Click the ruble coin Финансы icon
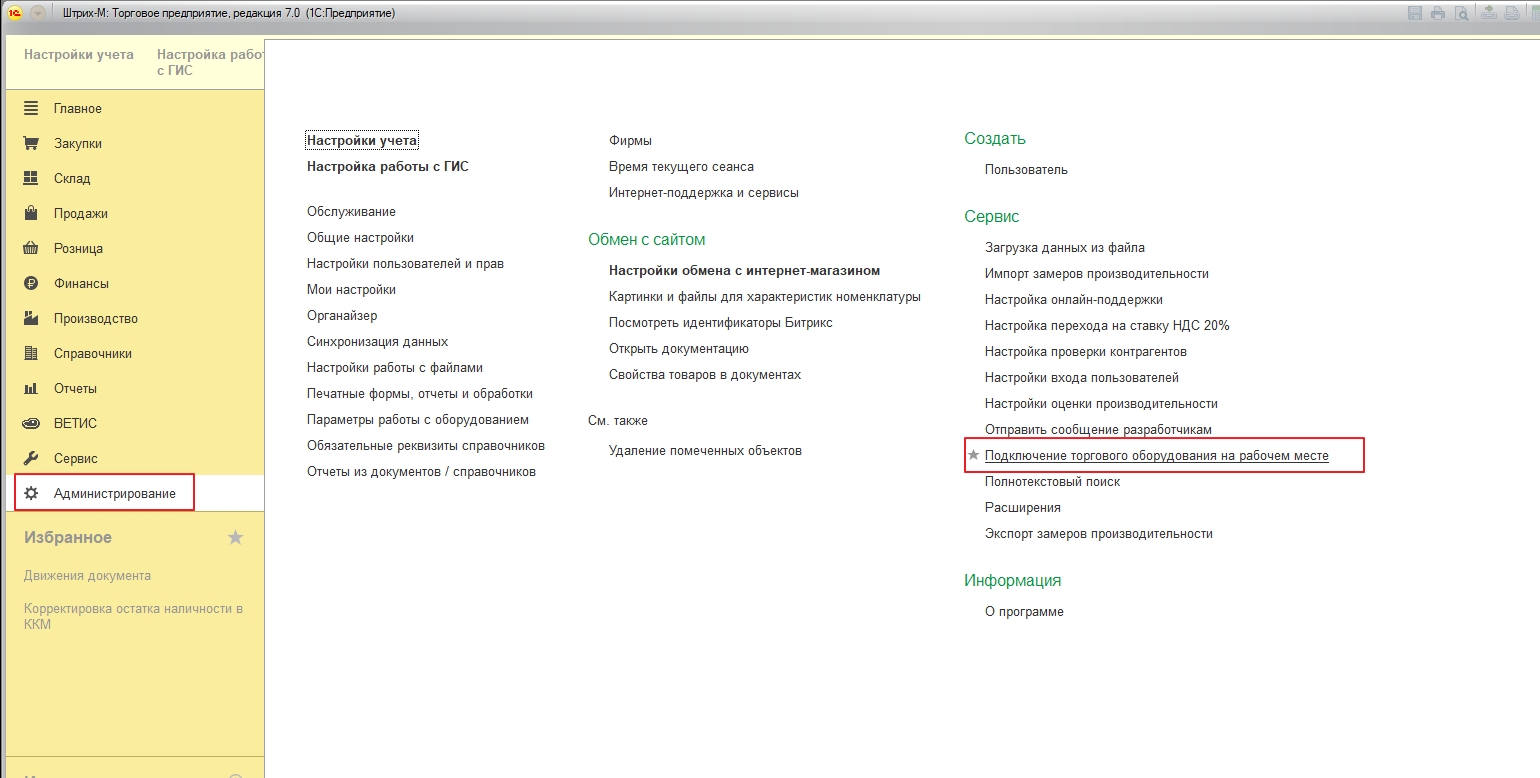 31,283
